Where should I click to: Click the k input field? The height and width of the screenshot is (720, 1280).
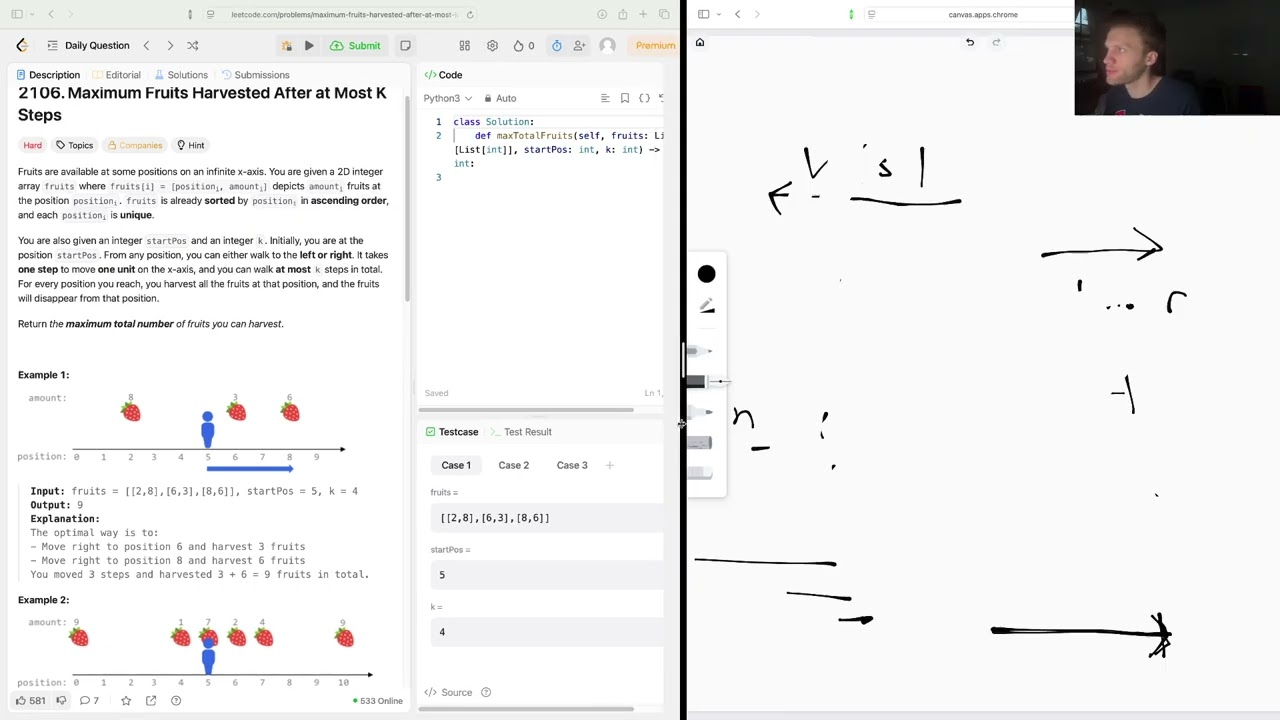(x=547, y=632)
